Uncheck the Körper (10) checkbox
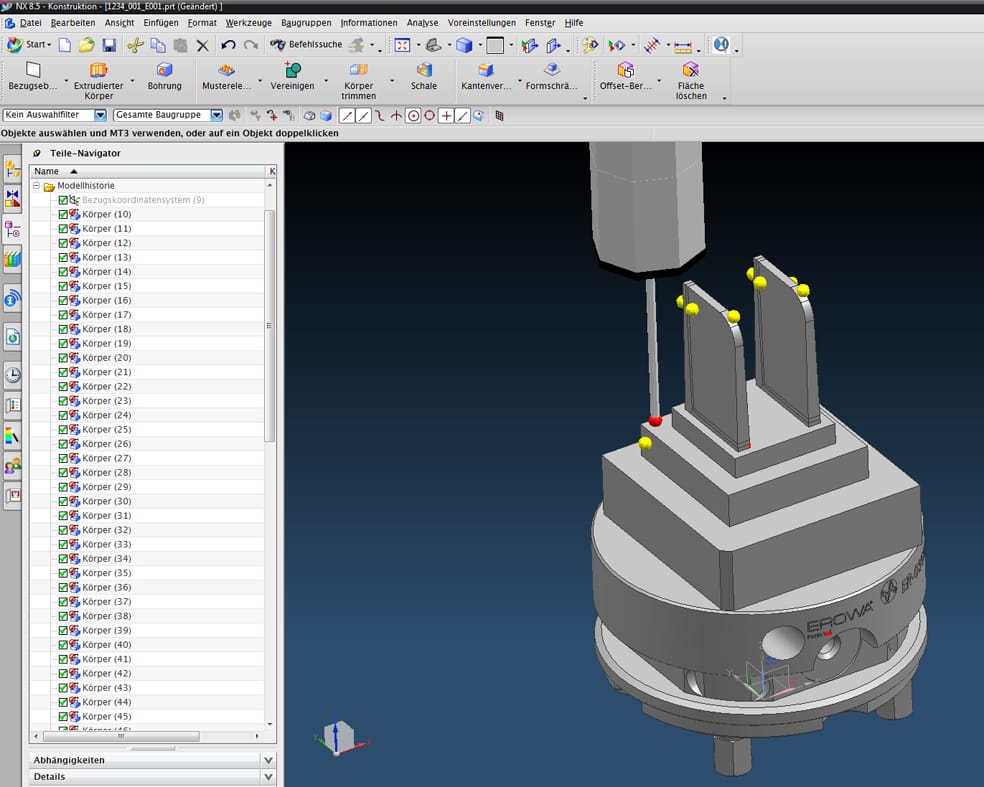The height and width of the screenshot is (787, 984). 63,214
